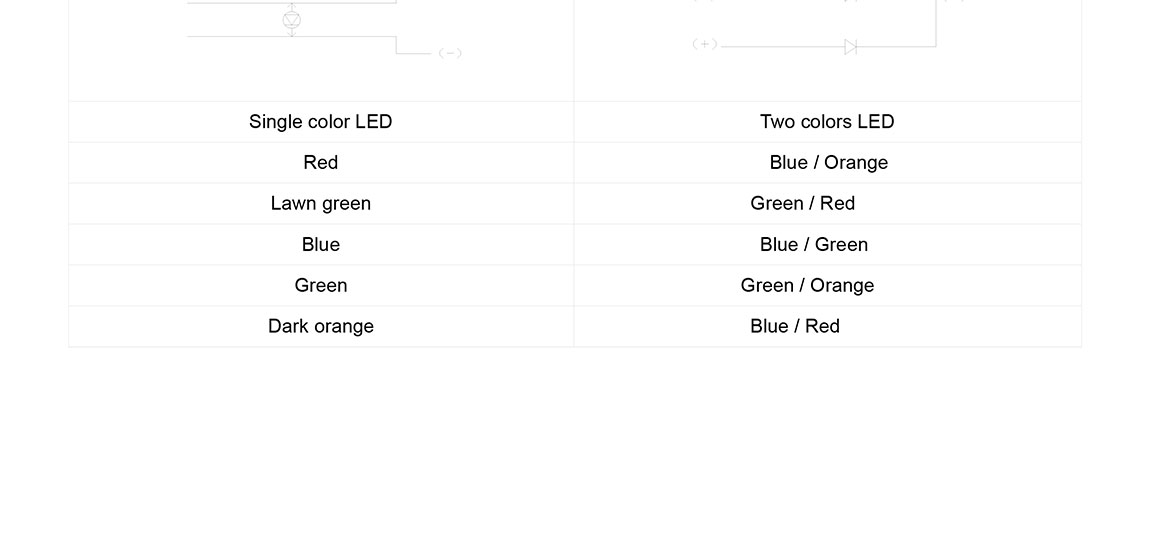Select the "Two colors LED" header cell

827,122
